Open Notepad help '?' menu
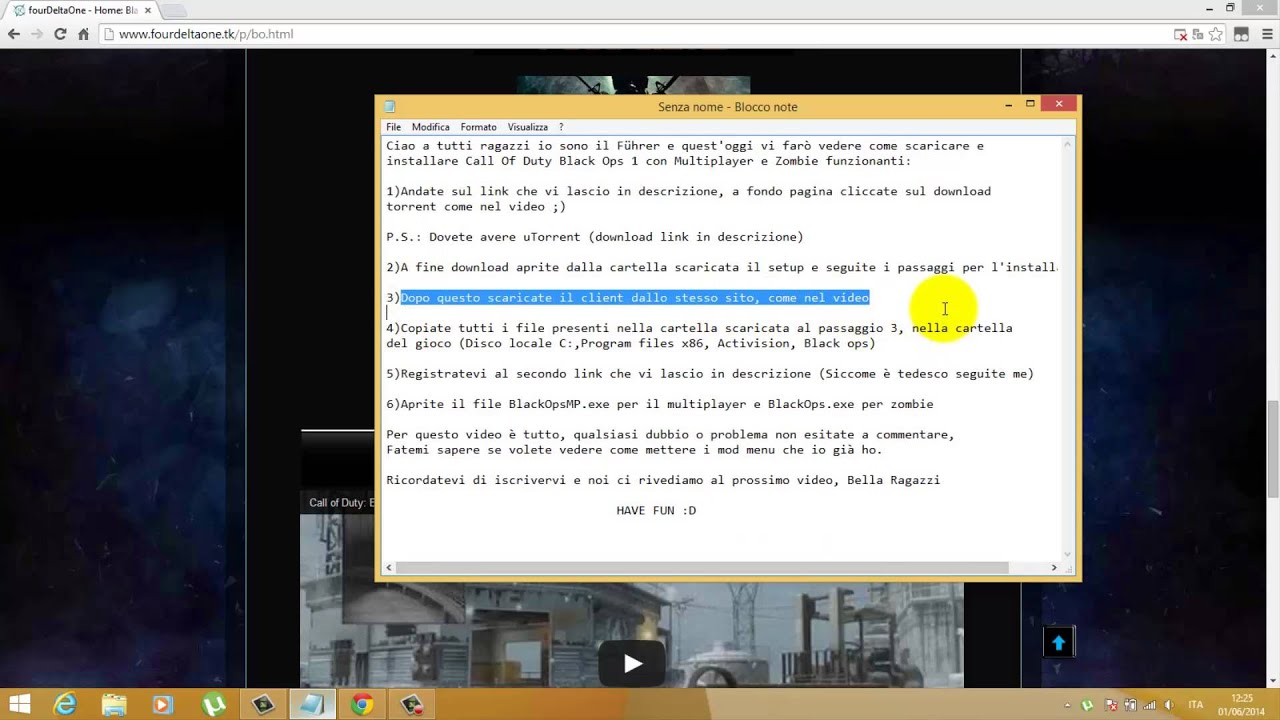 [561, 127]
